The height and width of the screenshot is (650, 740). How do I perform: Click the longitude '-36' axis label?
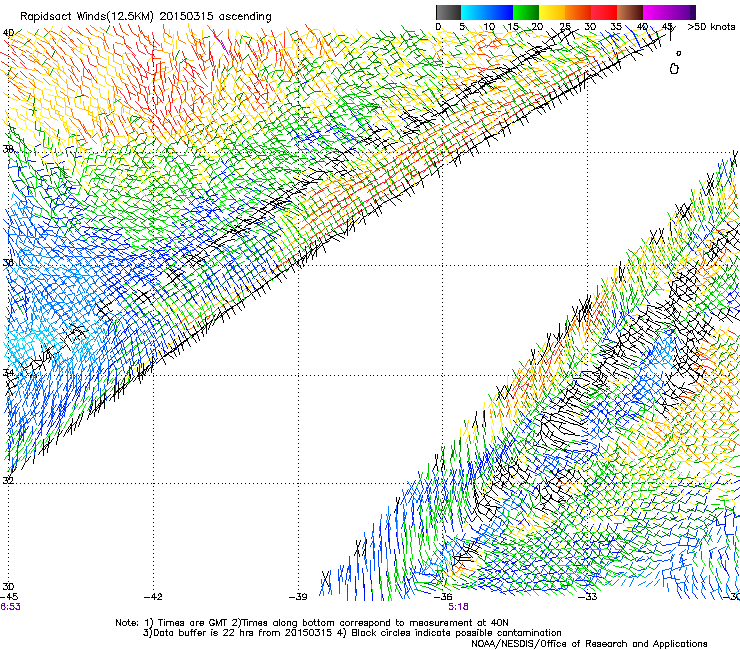(x=443, y=597)
